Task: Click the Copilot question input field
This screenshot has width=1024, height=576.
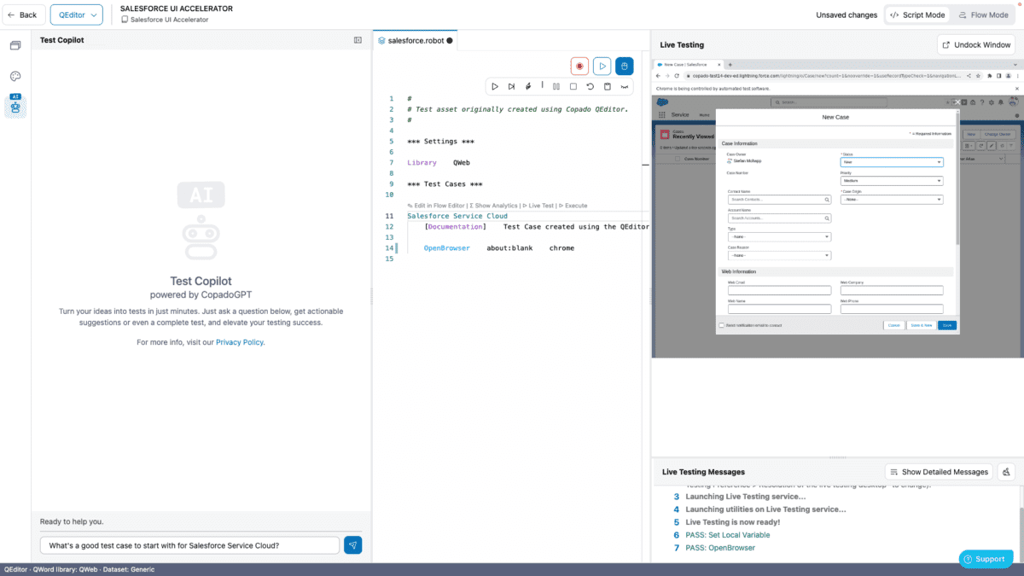Action: (189, 545)
